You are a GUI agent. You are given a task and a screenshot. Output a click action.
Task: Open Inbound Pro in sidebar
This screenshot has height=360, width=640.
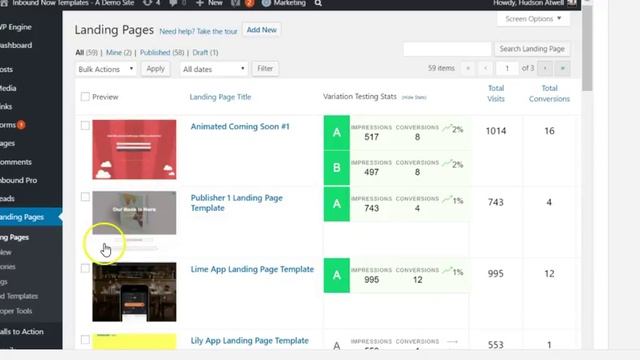tap(18, 180)
